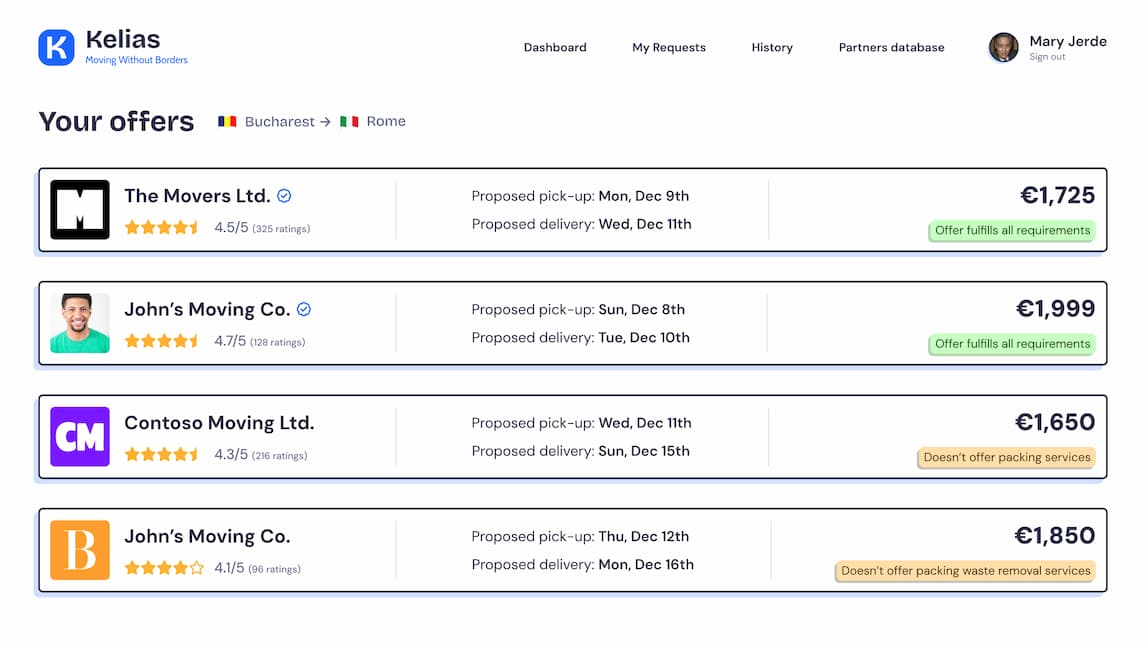Open the Dashboard menu item
This screenshot has width=1146, height=645.
(555, 47)
